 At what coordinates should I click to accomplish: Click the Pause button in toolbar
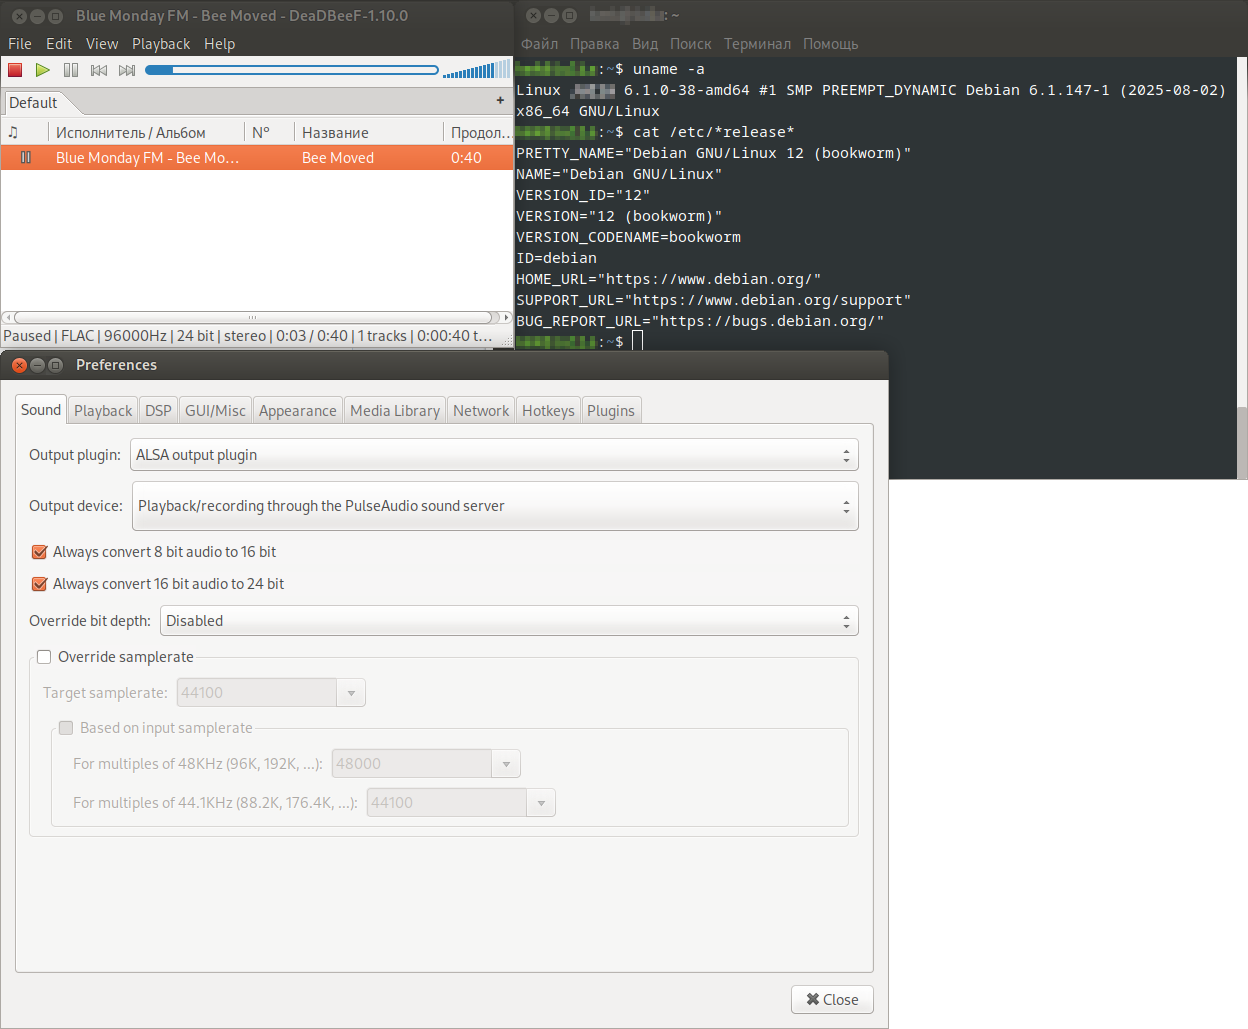[71, 70]
